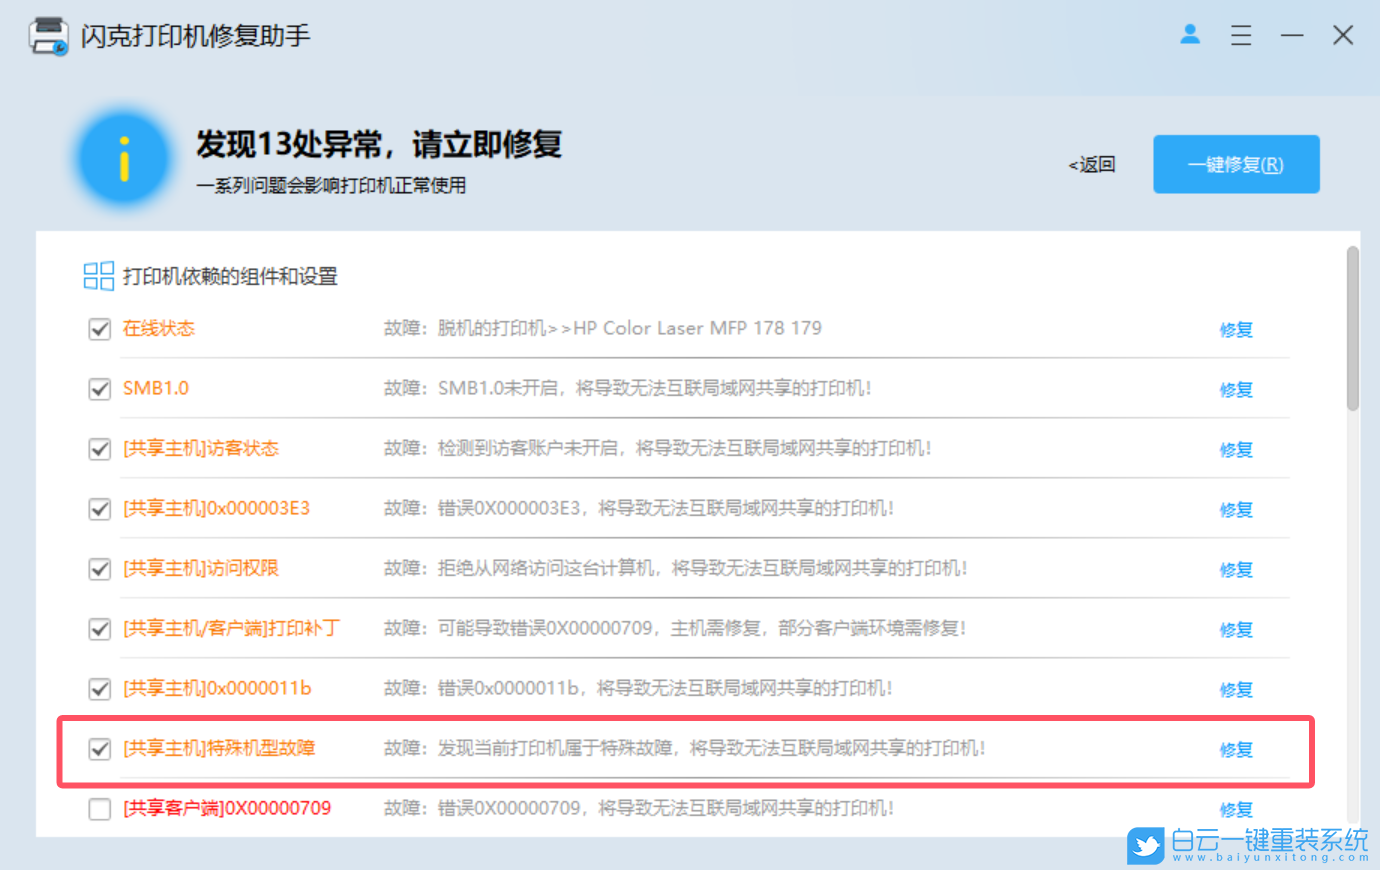Click the vertical scrollbar thumb

point(1352,329)
